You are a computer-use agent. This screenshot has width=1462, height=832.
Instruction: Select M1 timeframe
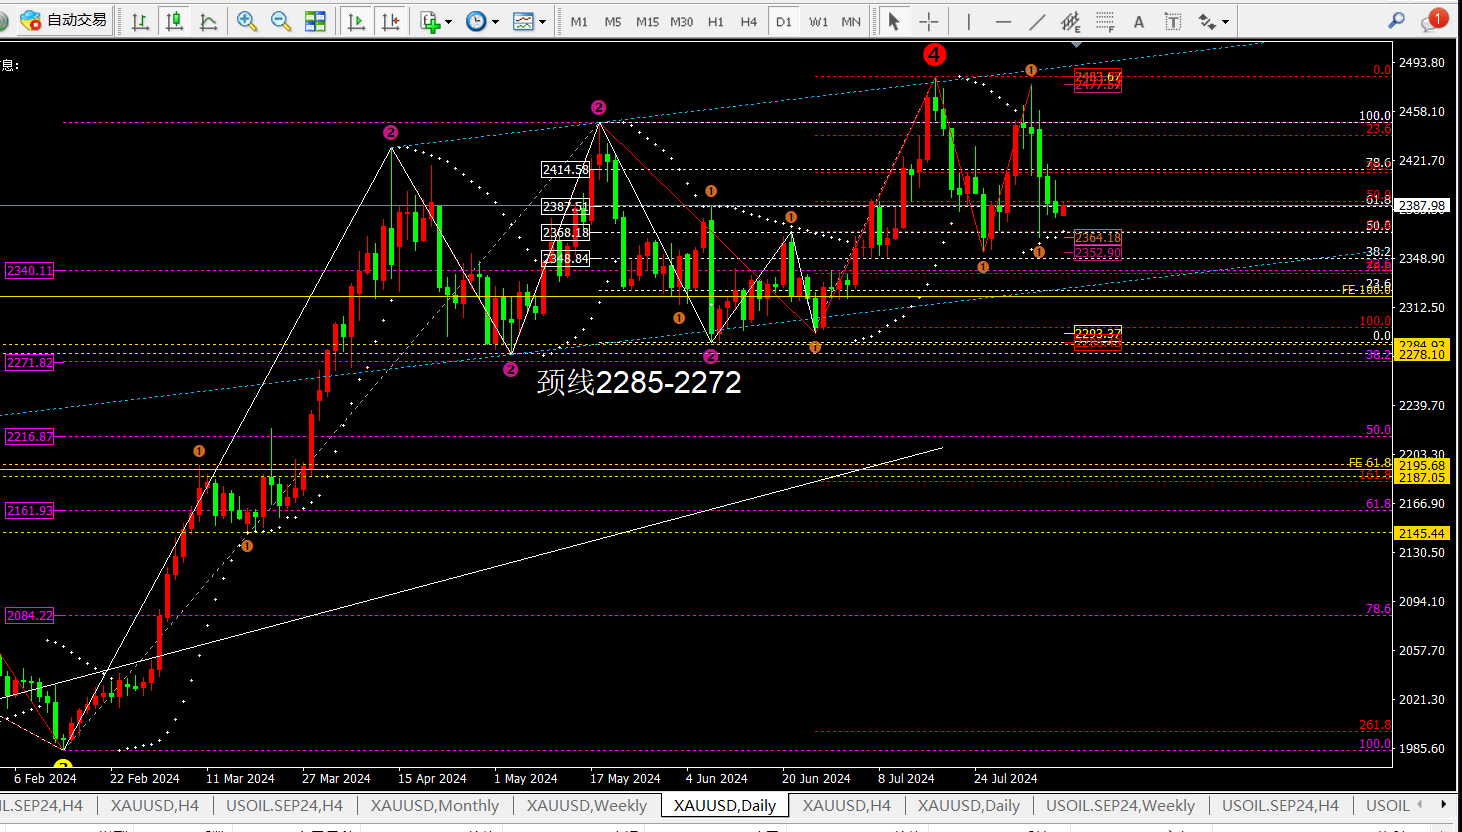[579, 21]
